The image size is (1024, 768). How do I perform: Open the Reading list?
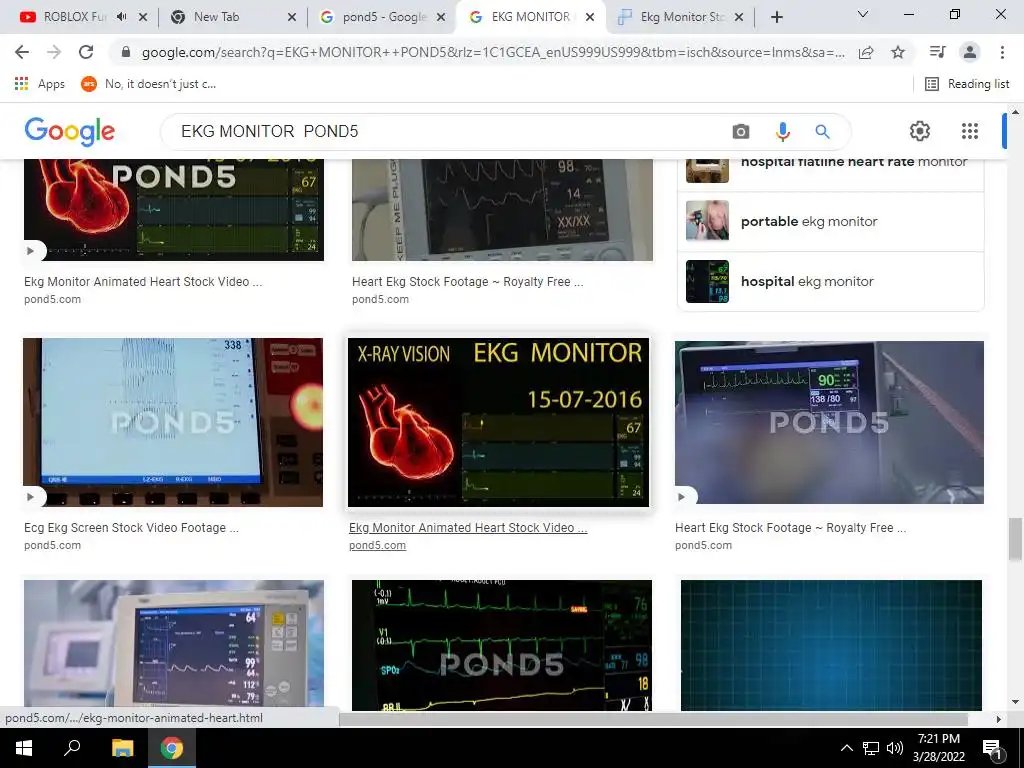pyautogui.click(x=967, y=84)
